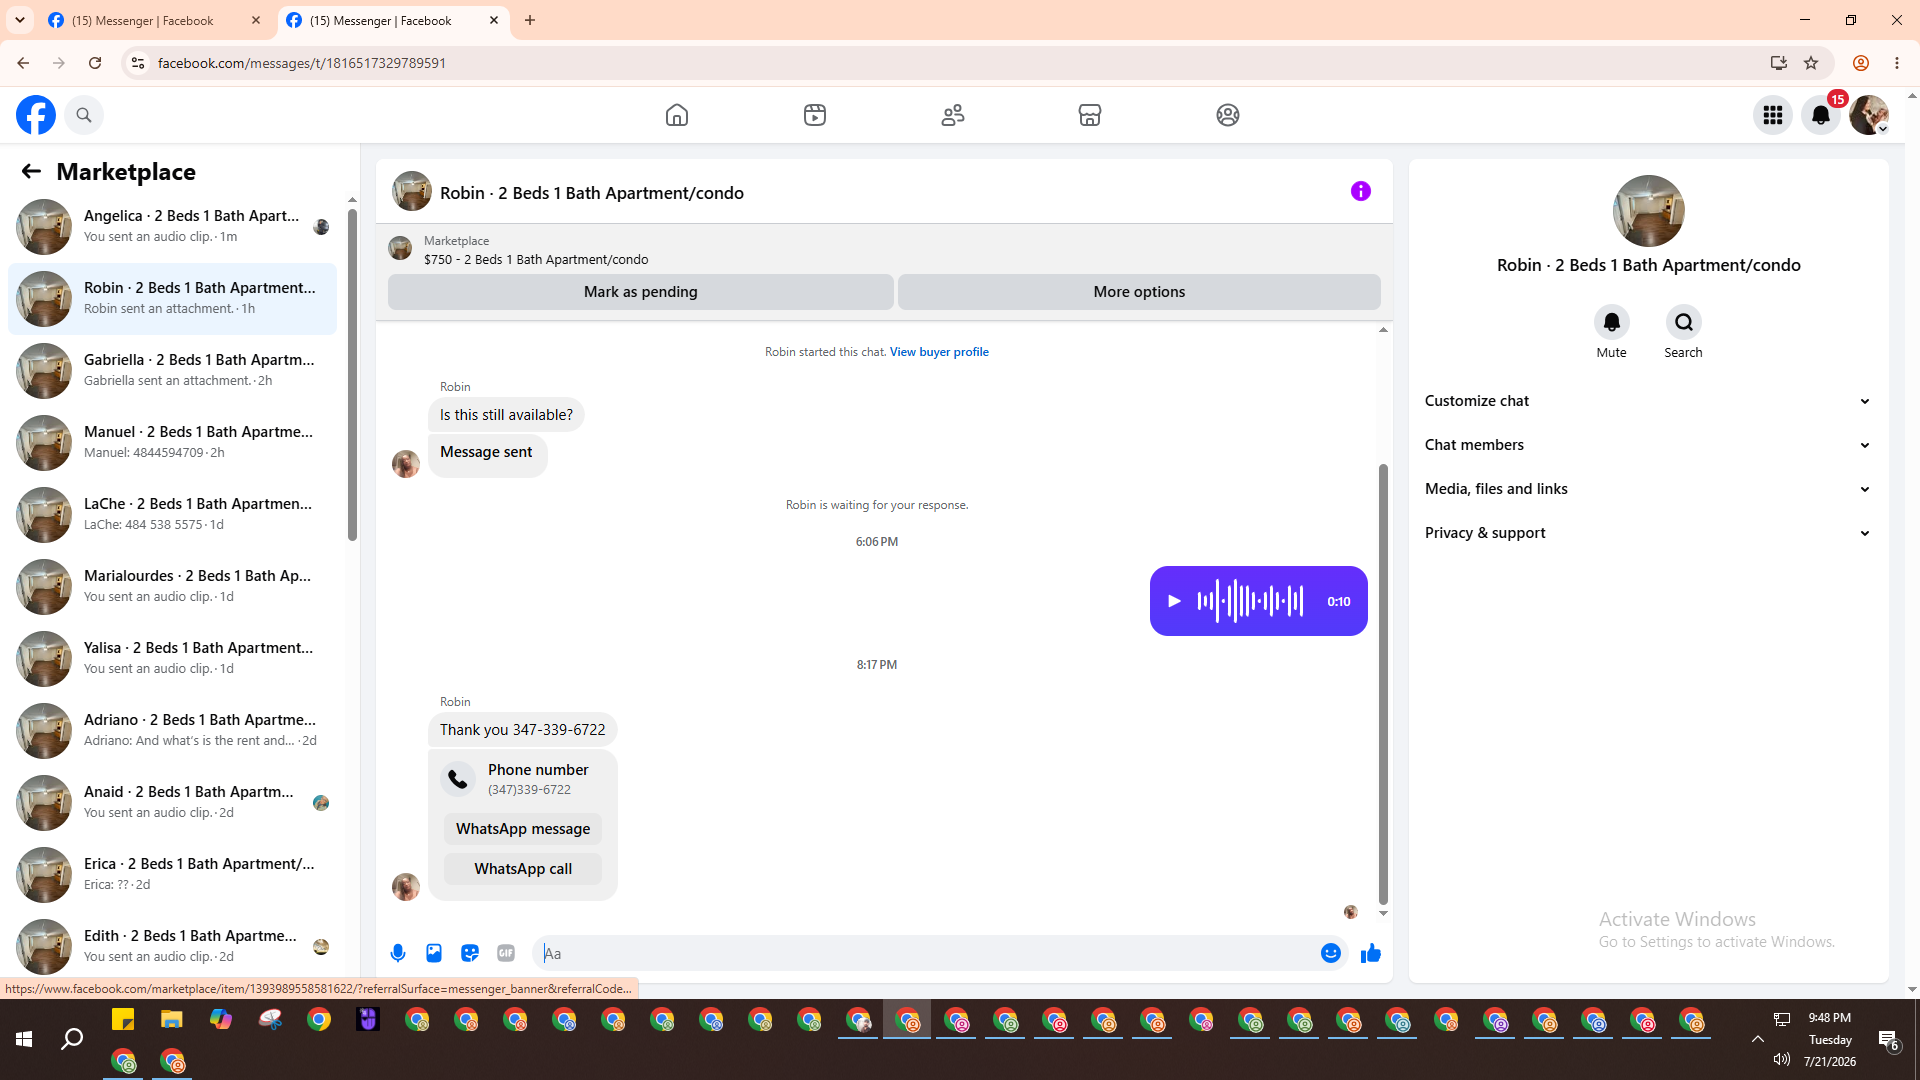This screenshot has width=1920, height=1080.
Task: Open the account profile picture menu
Action: click(x=1869, y=115)
